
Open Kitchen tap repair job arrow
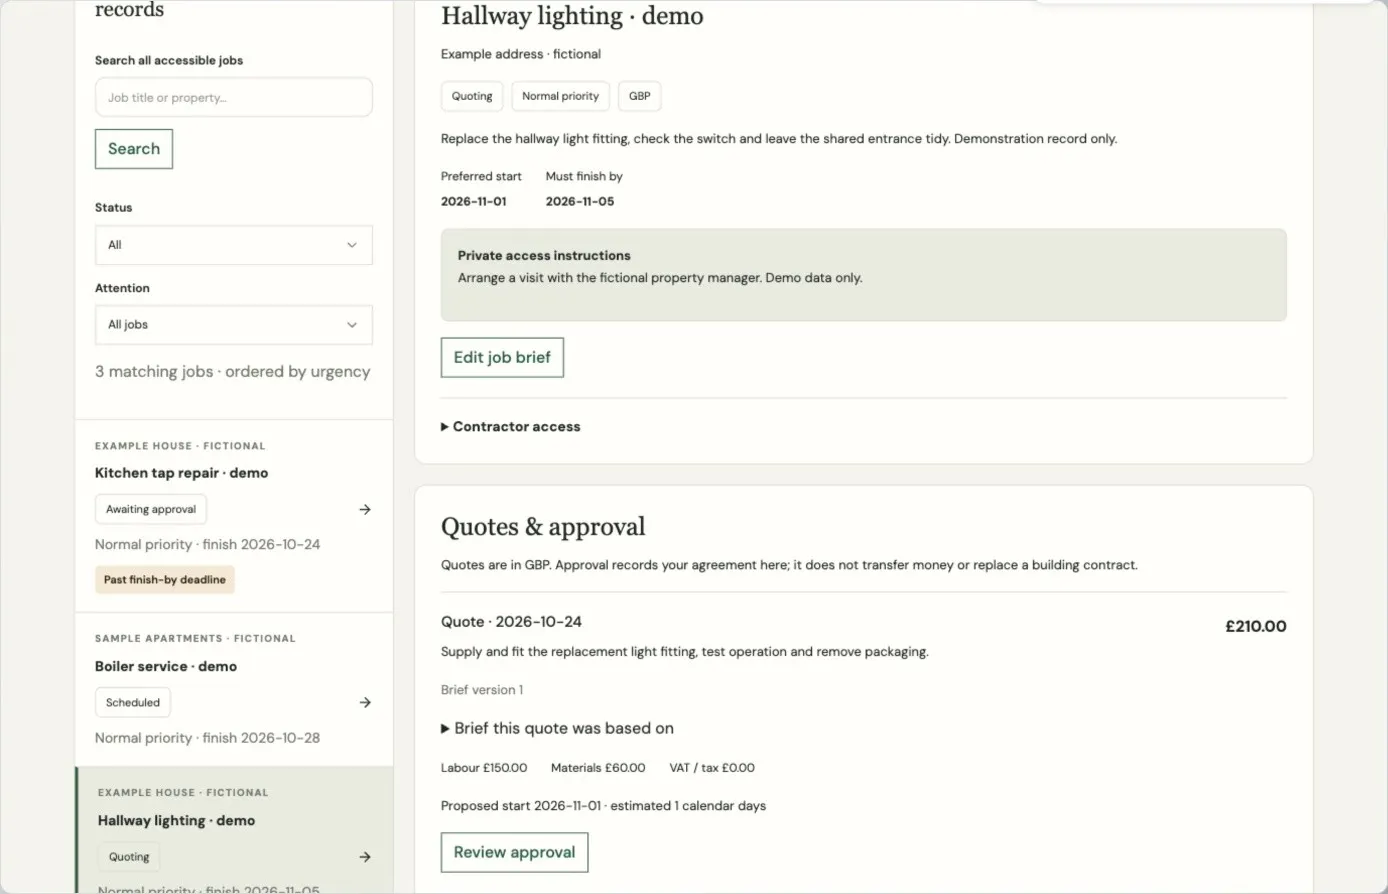point(365,509)
